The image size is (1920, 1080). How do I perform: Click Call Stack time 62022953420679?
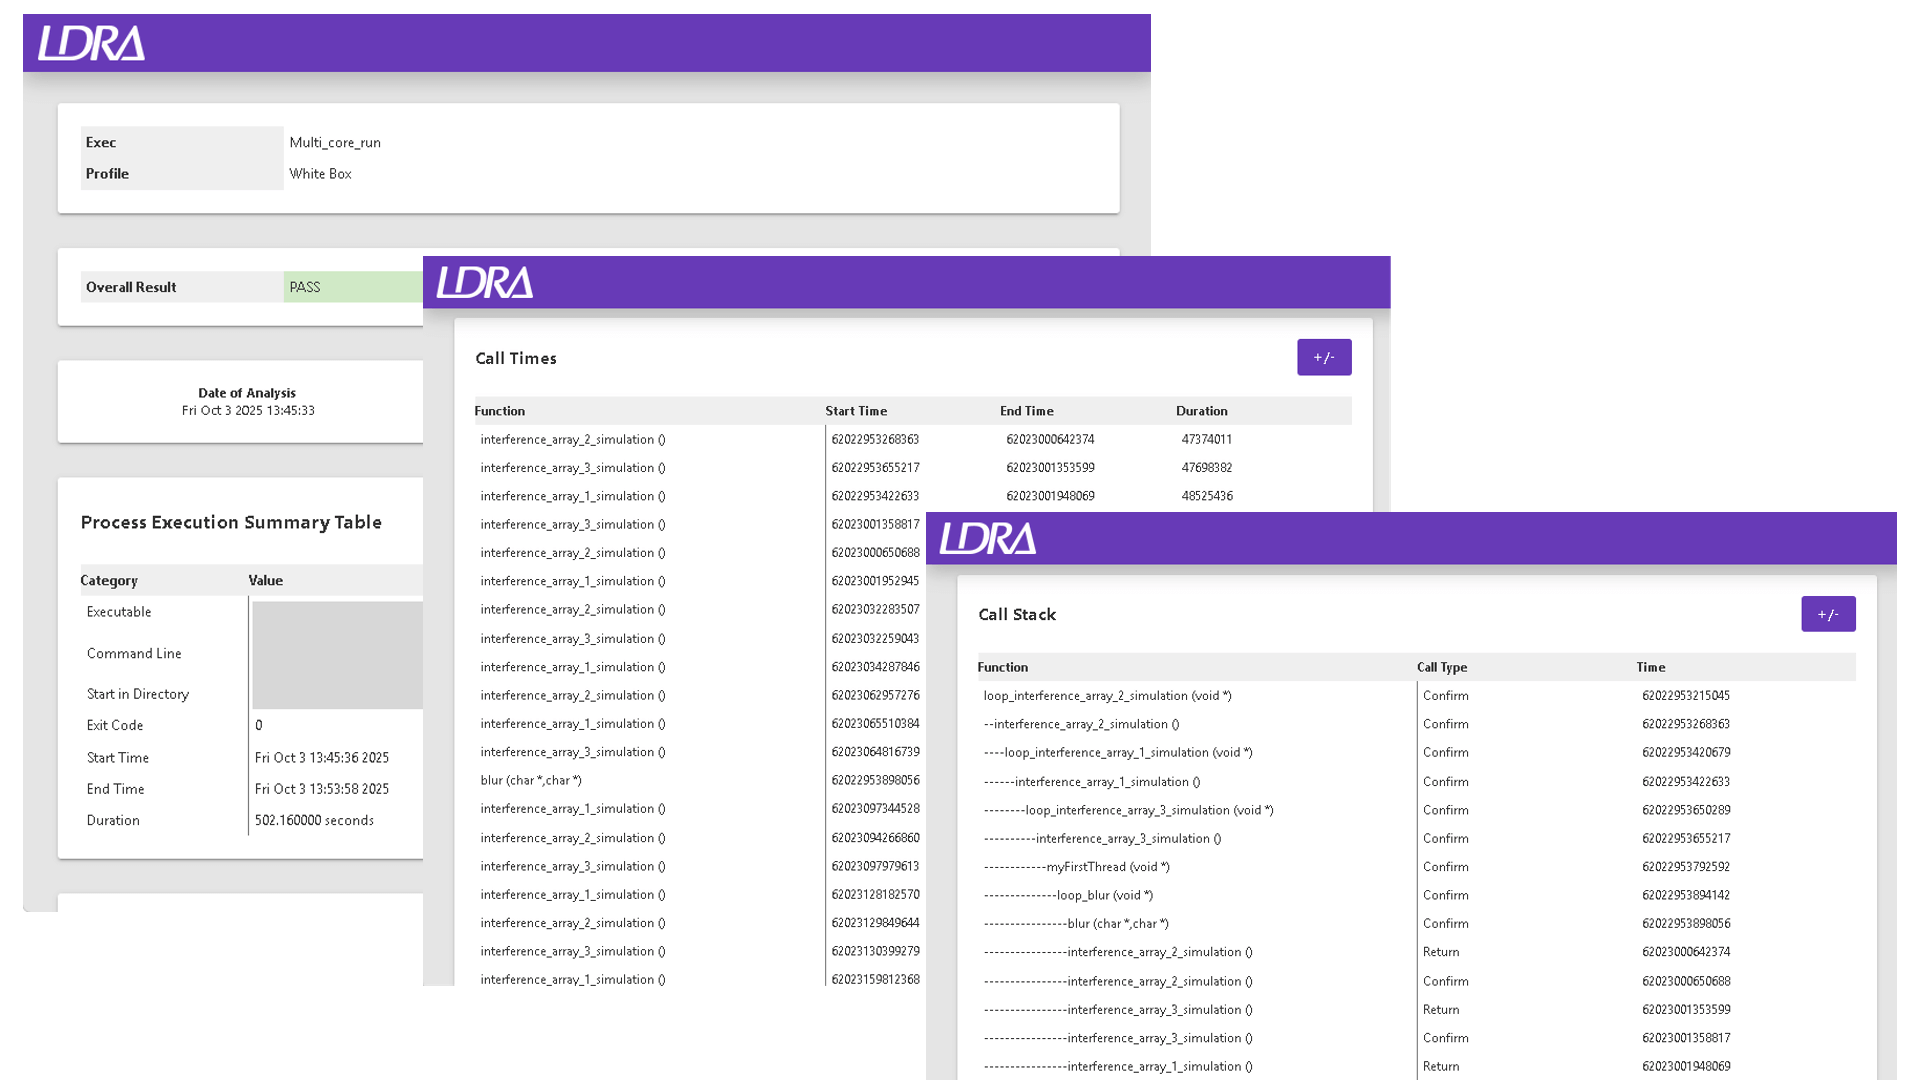coord(1686,753)
